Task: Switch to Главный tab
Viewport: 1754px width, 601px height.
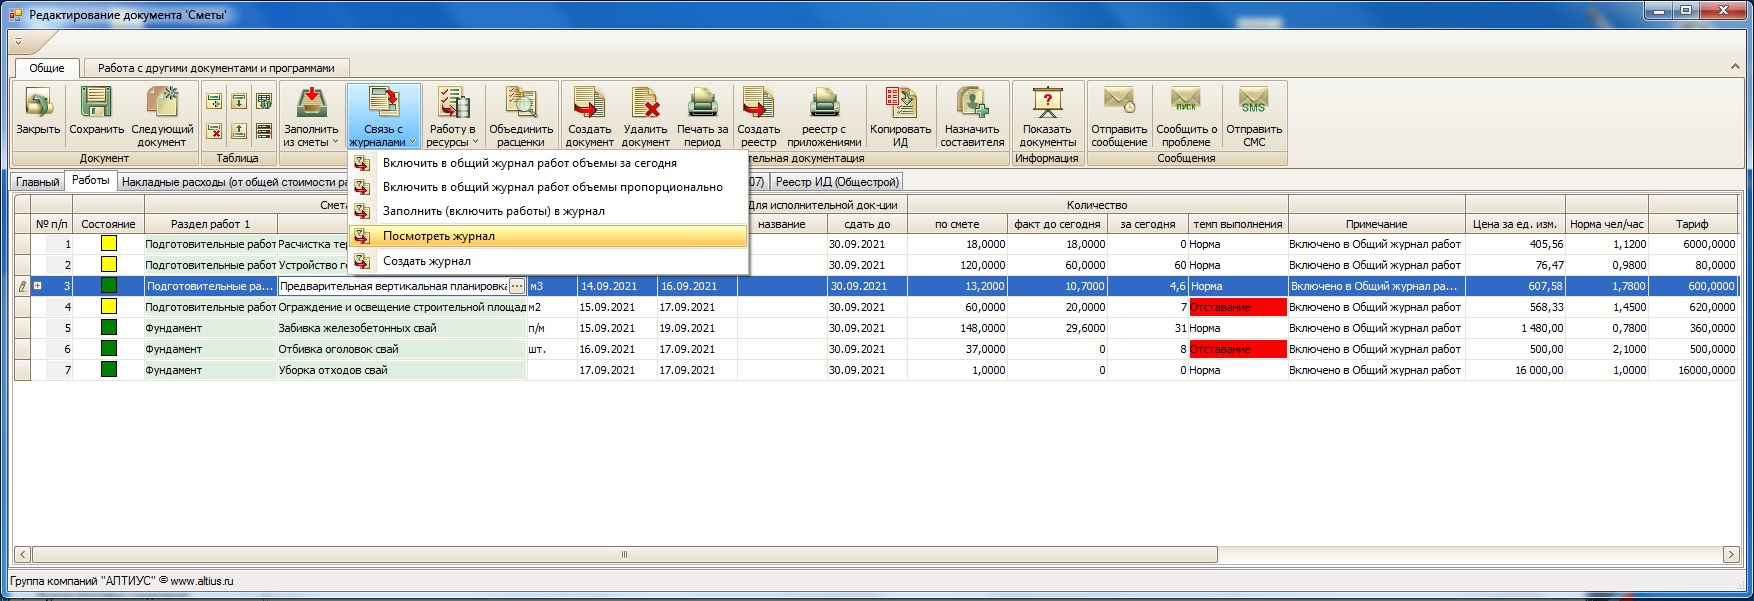Action: click(x=37, y=181)
